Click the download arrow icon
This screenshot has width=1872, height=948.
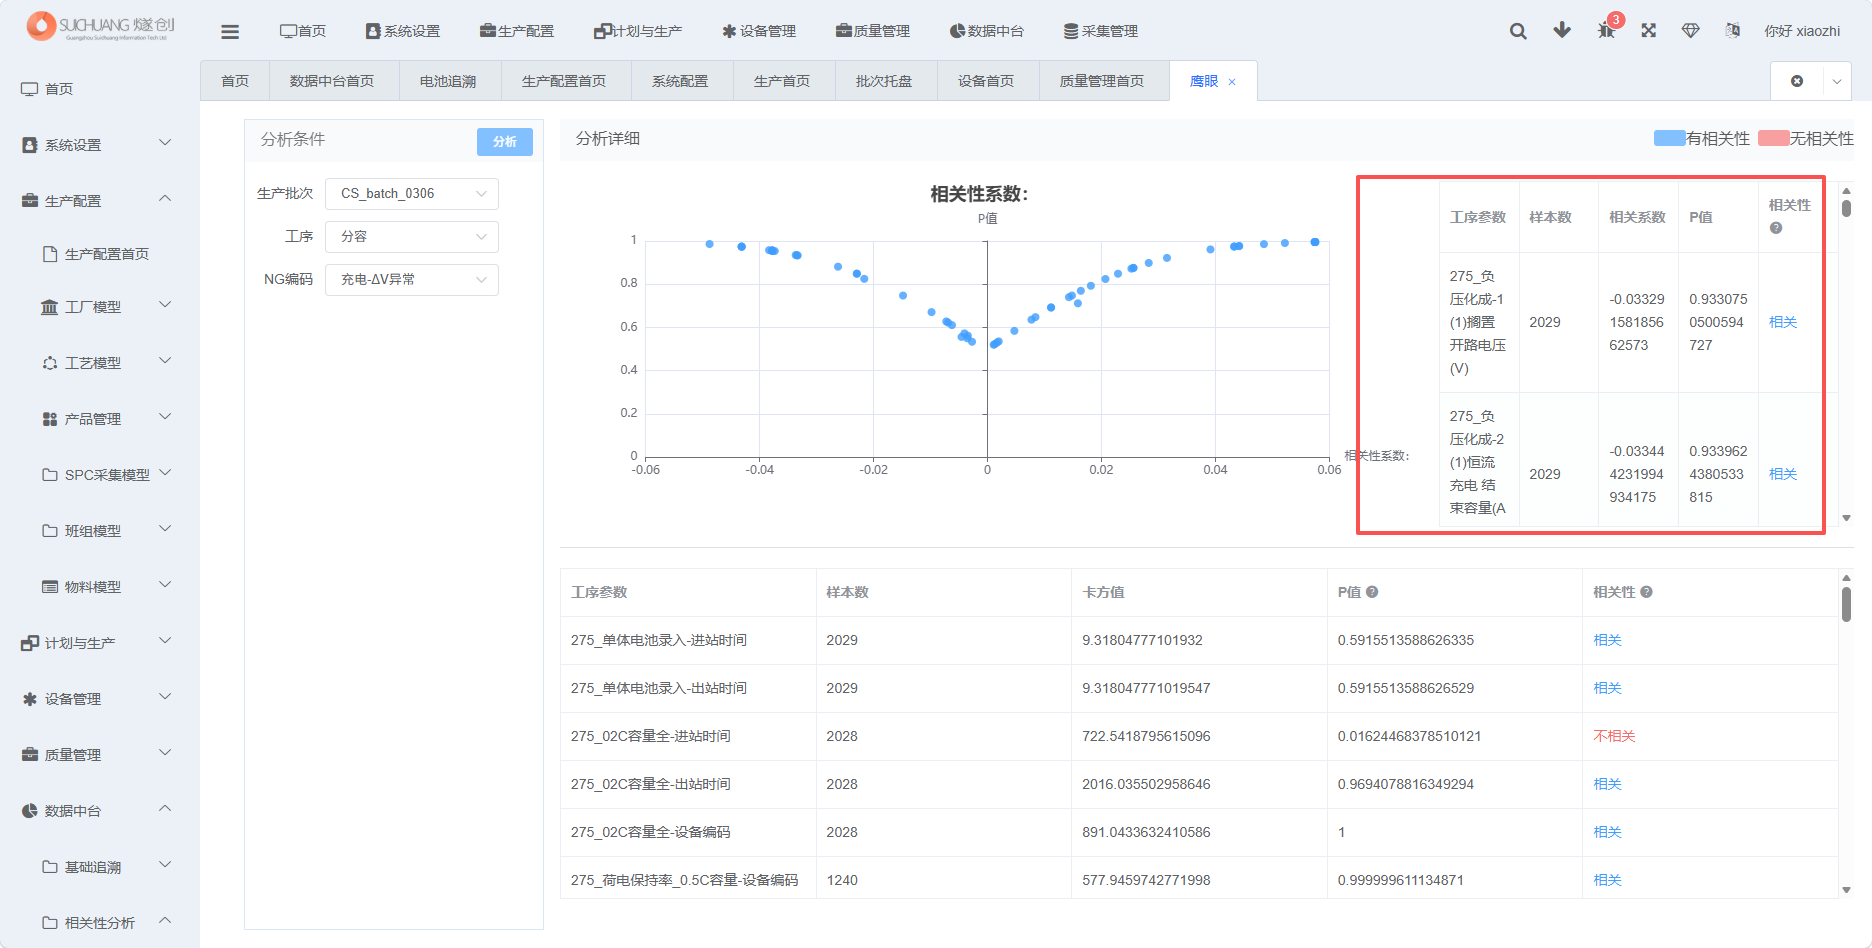pyautogui.click(x=1562, y=31)
